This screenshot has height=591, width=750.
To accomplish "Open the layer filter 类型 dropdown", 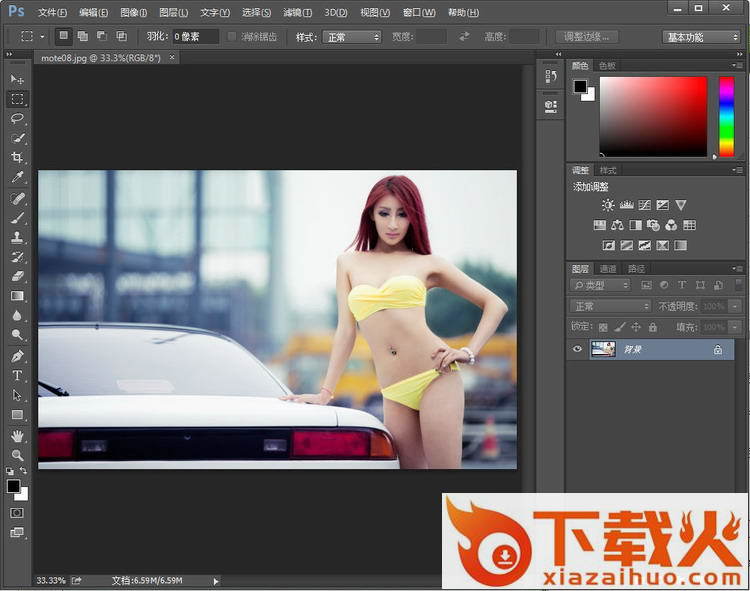I will click(x=600, y=285).
